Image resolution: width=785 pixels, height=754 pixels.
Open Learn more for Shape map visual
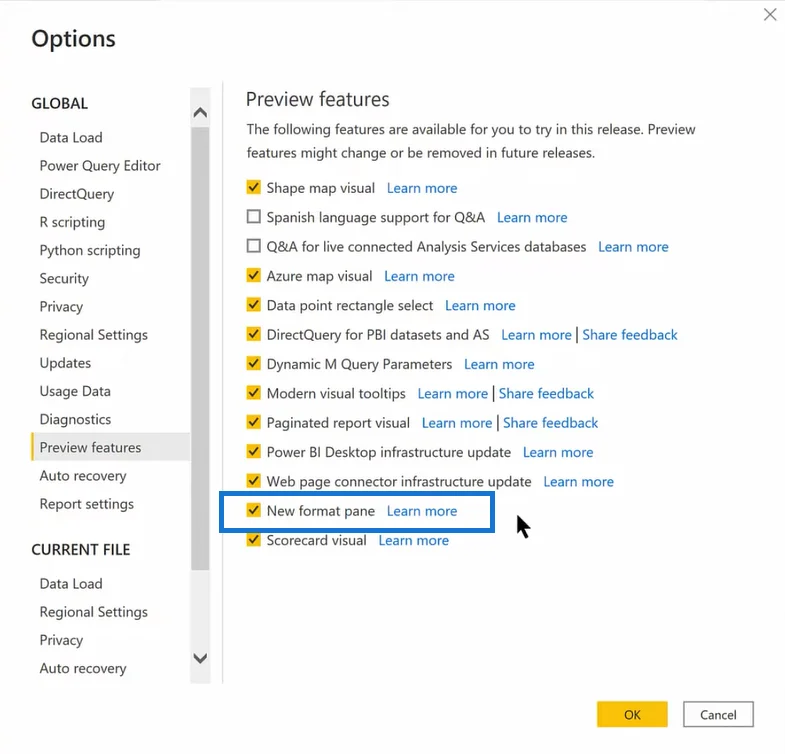tap(422, 188)
